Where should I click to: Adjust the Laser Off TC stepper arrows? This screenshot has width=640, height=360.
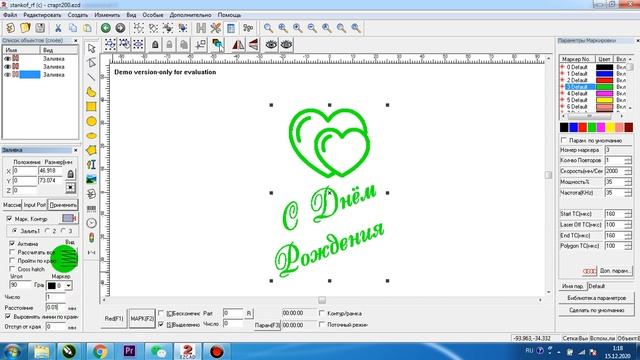point(628,224)
